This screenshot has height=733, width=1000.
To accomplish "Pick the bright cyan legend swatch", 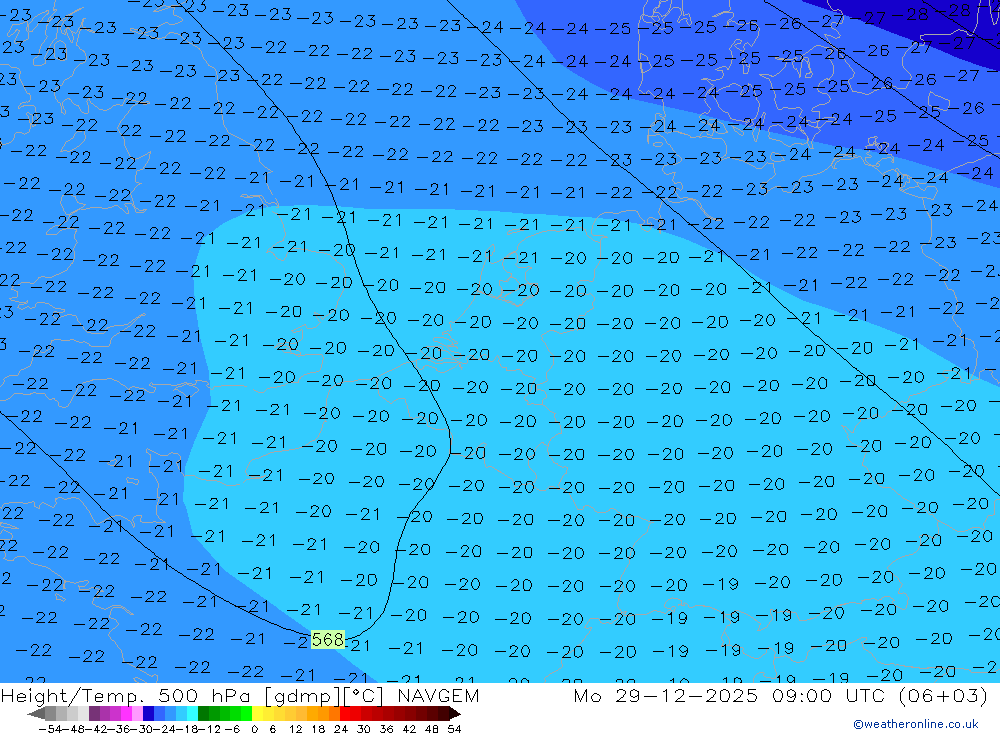I will pyautogui.click(x=192, y=713).
